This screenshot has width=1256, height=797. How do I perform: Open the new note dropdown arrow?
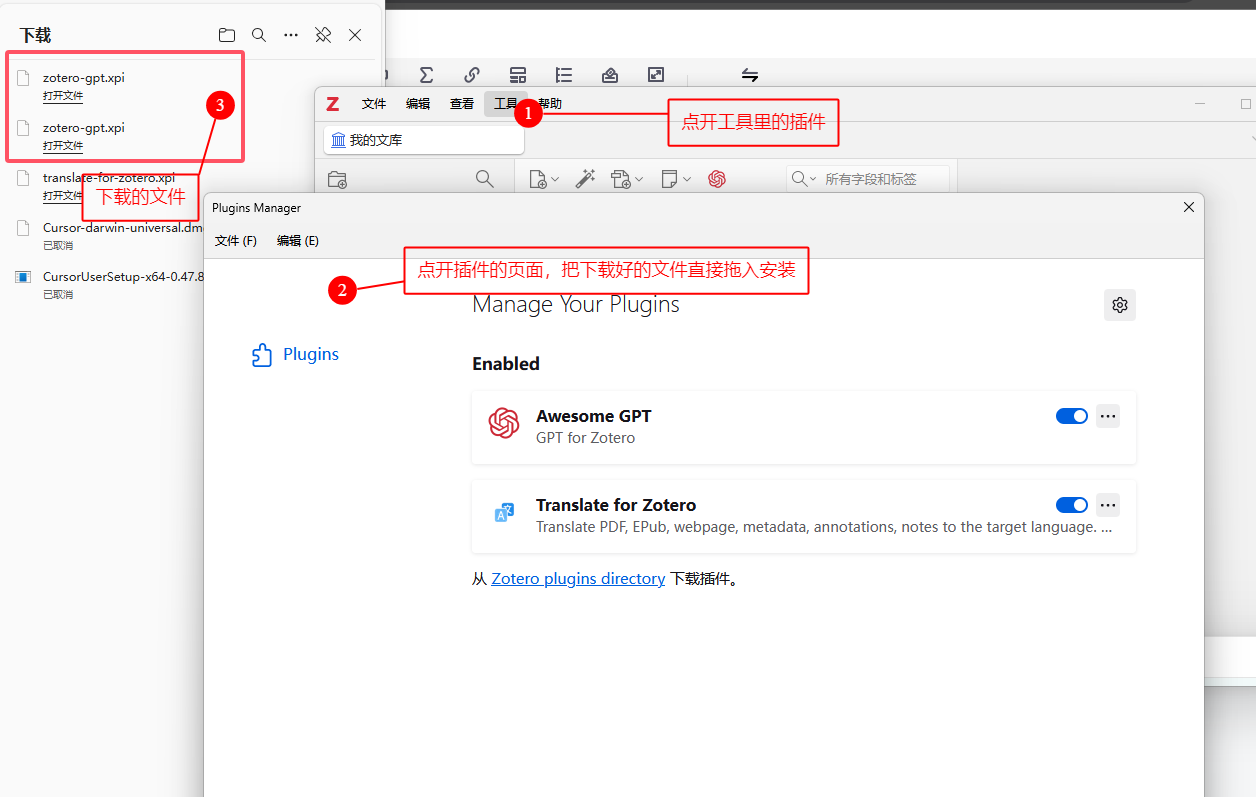[x=688, y=178]
